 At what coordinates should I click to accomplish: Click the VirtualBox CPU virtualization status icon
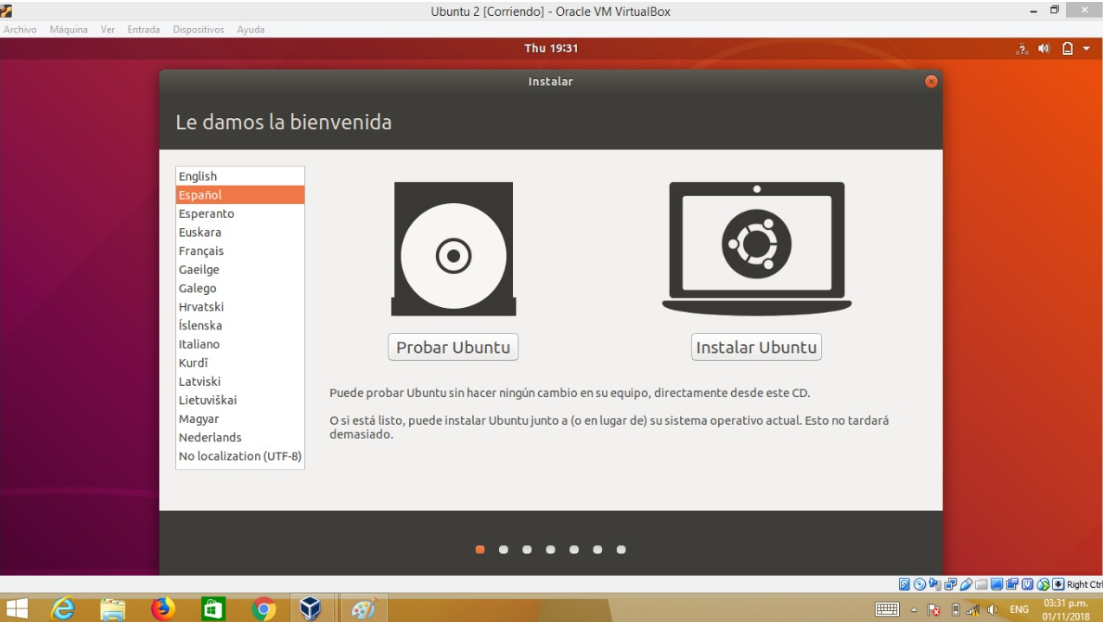click(1028, 584)
